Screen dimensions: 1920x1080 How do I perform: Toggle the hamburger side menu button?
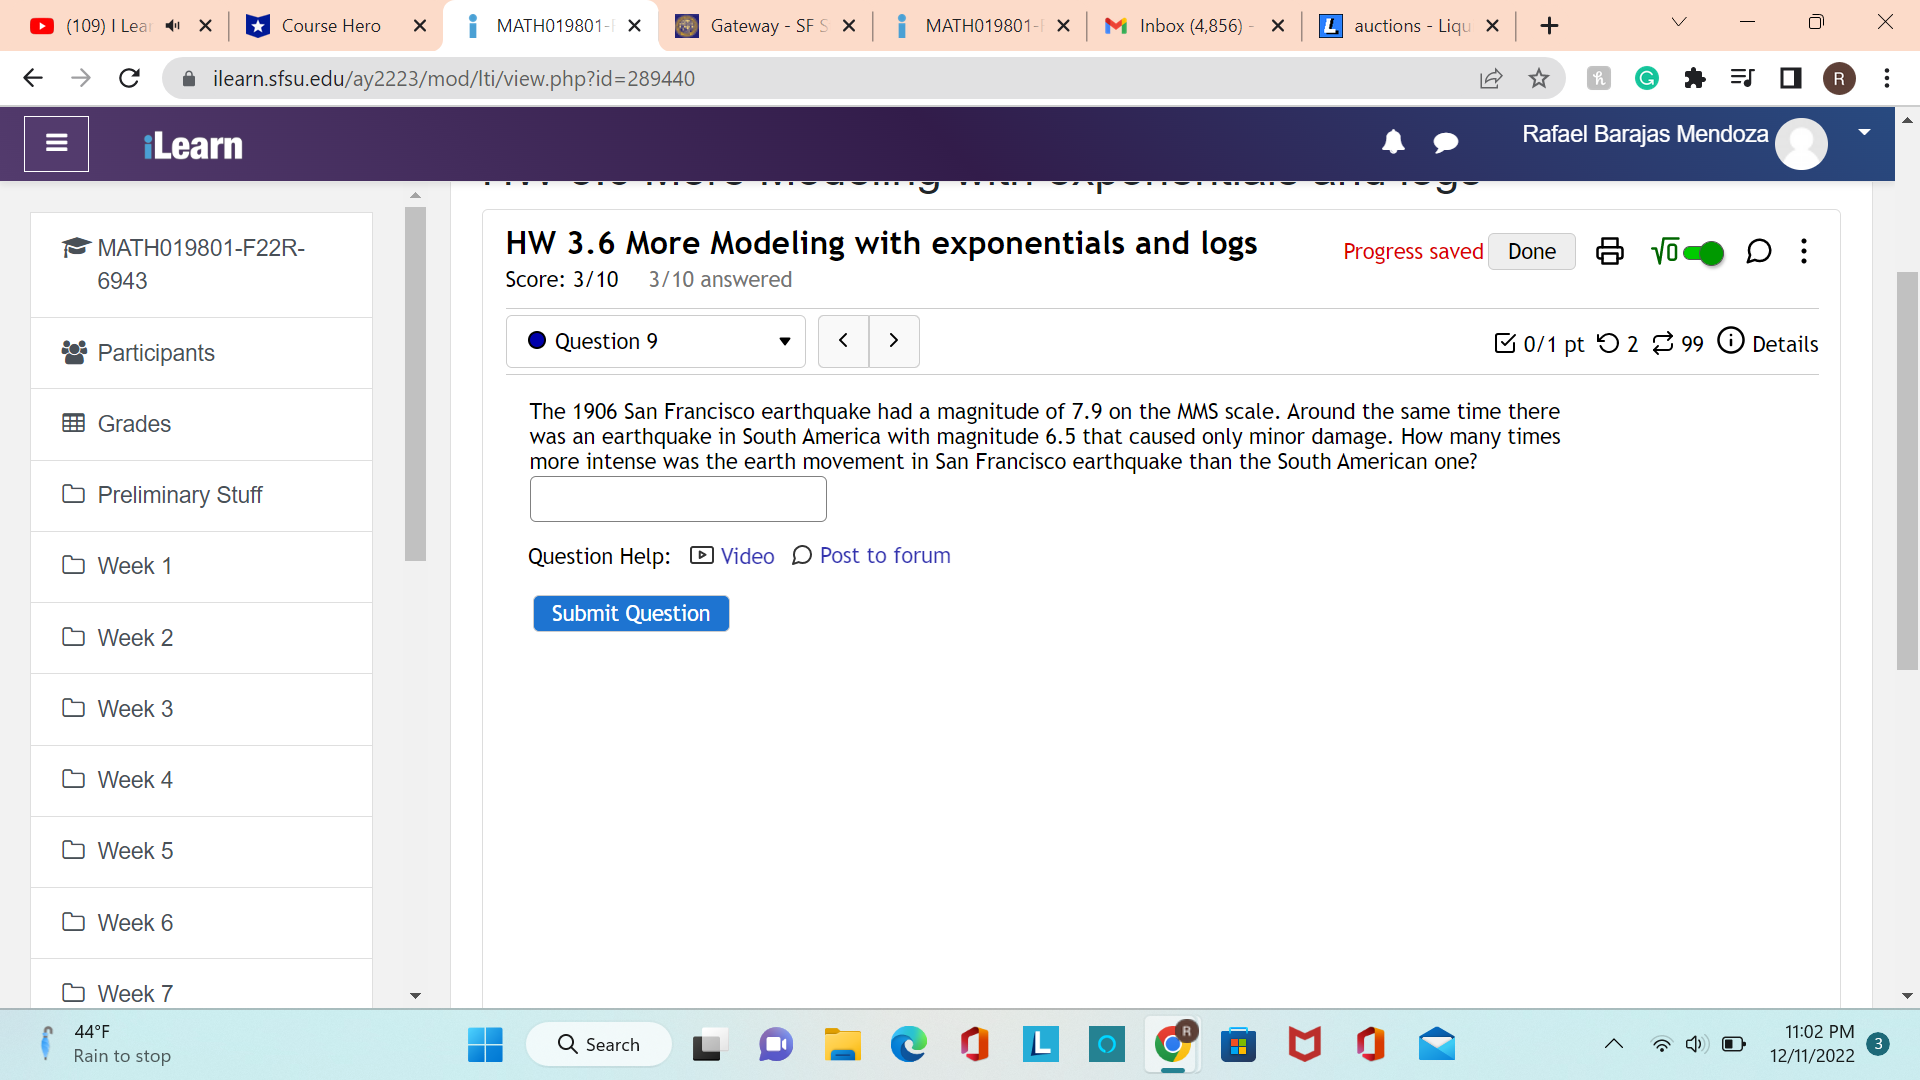57,144
